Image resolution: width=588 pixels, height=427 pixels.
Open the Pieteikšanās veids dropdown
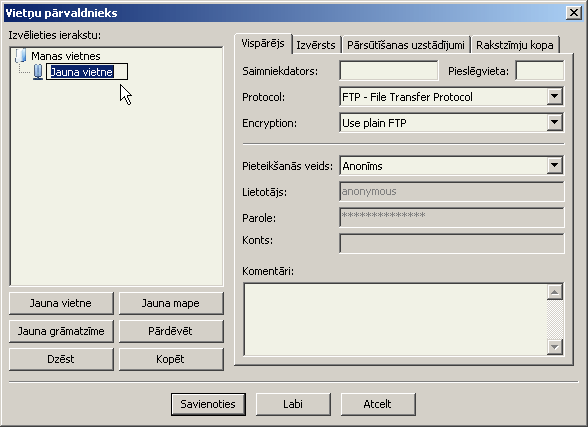555,166
